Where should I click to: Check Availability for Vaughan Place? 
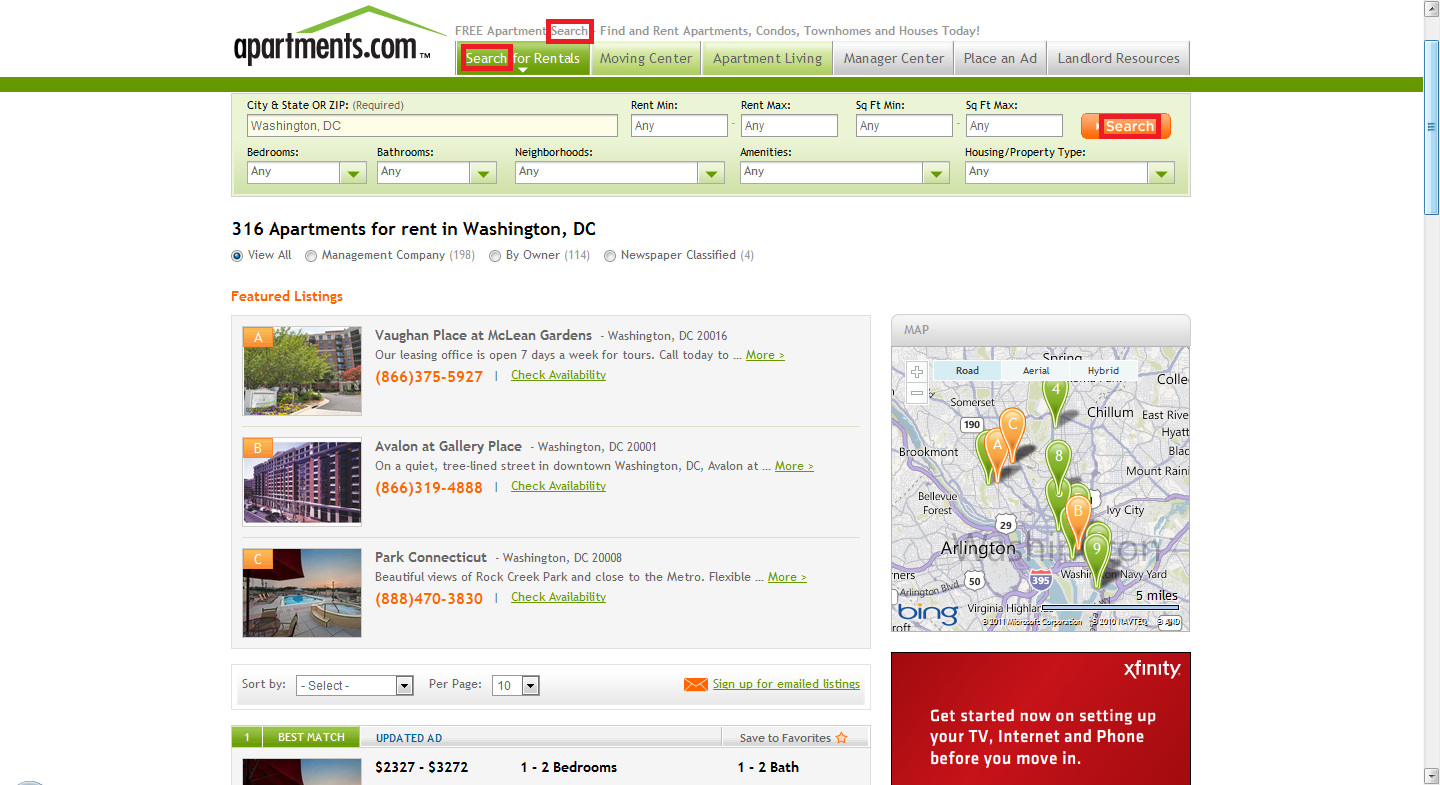pos(558,375)
